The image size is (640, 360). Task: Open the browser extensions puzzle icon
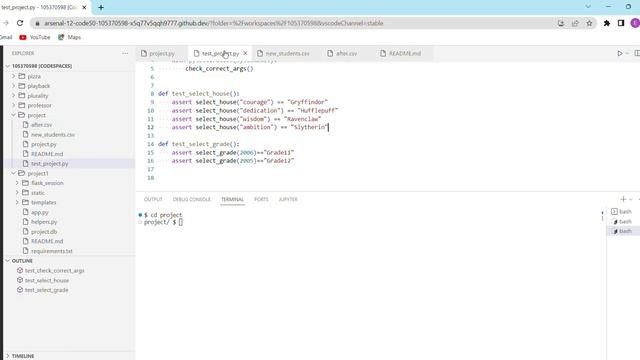(x=607, y=23)
